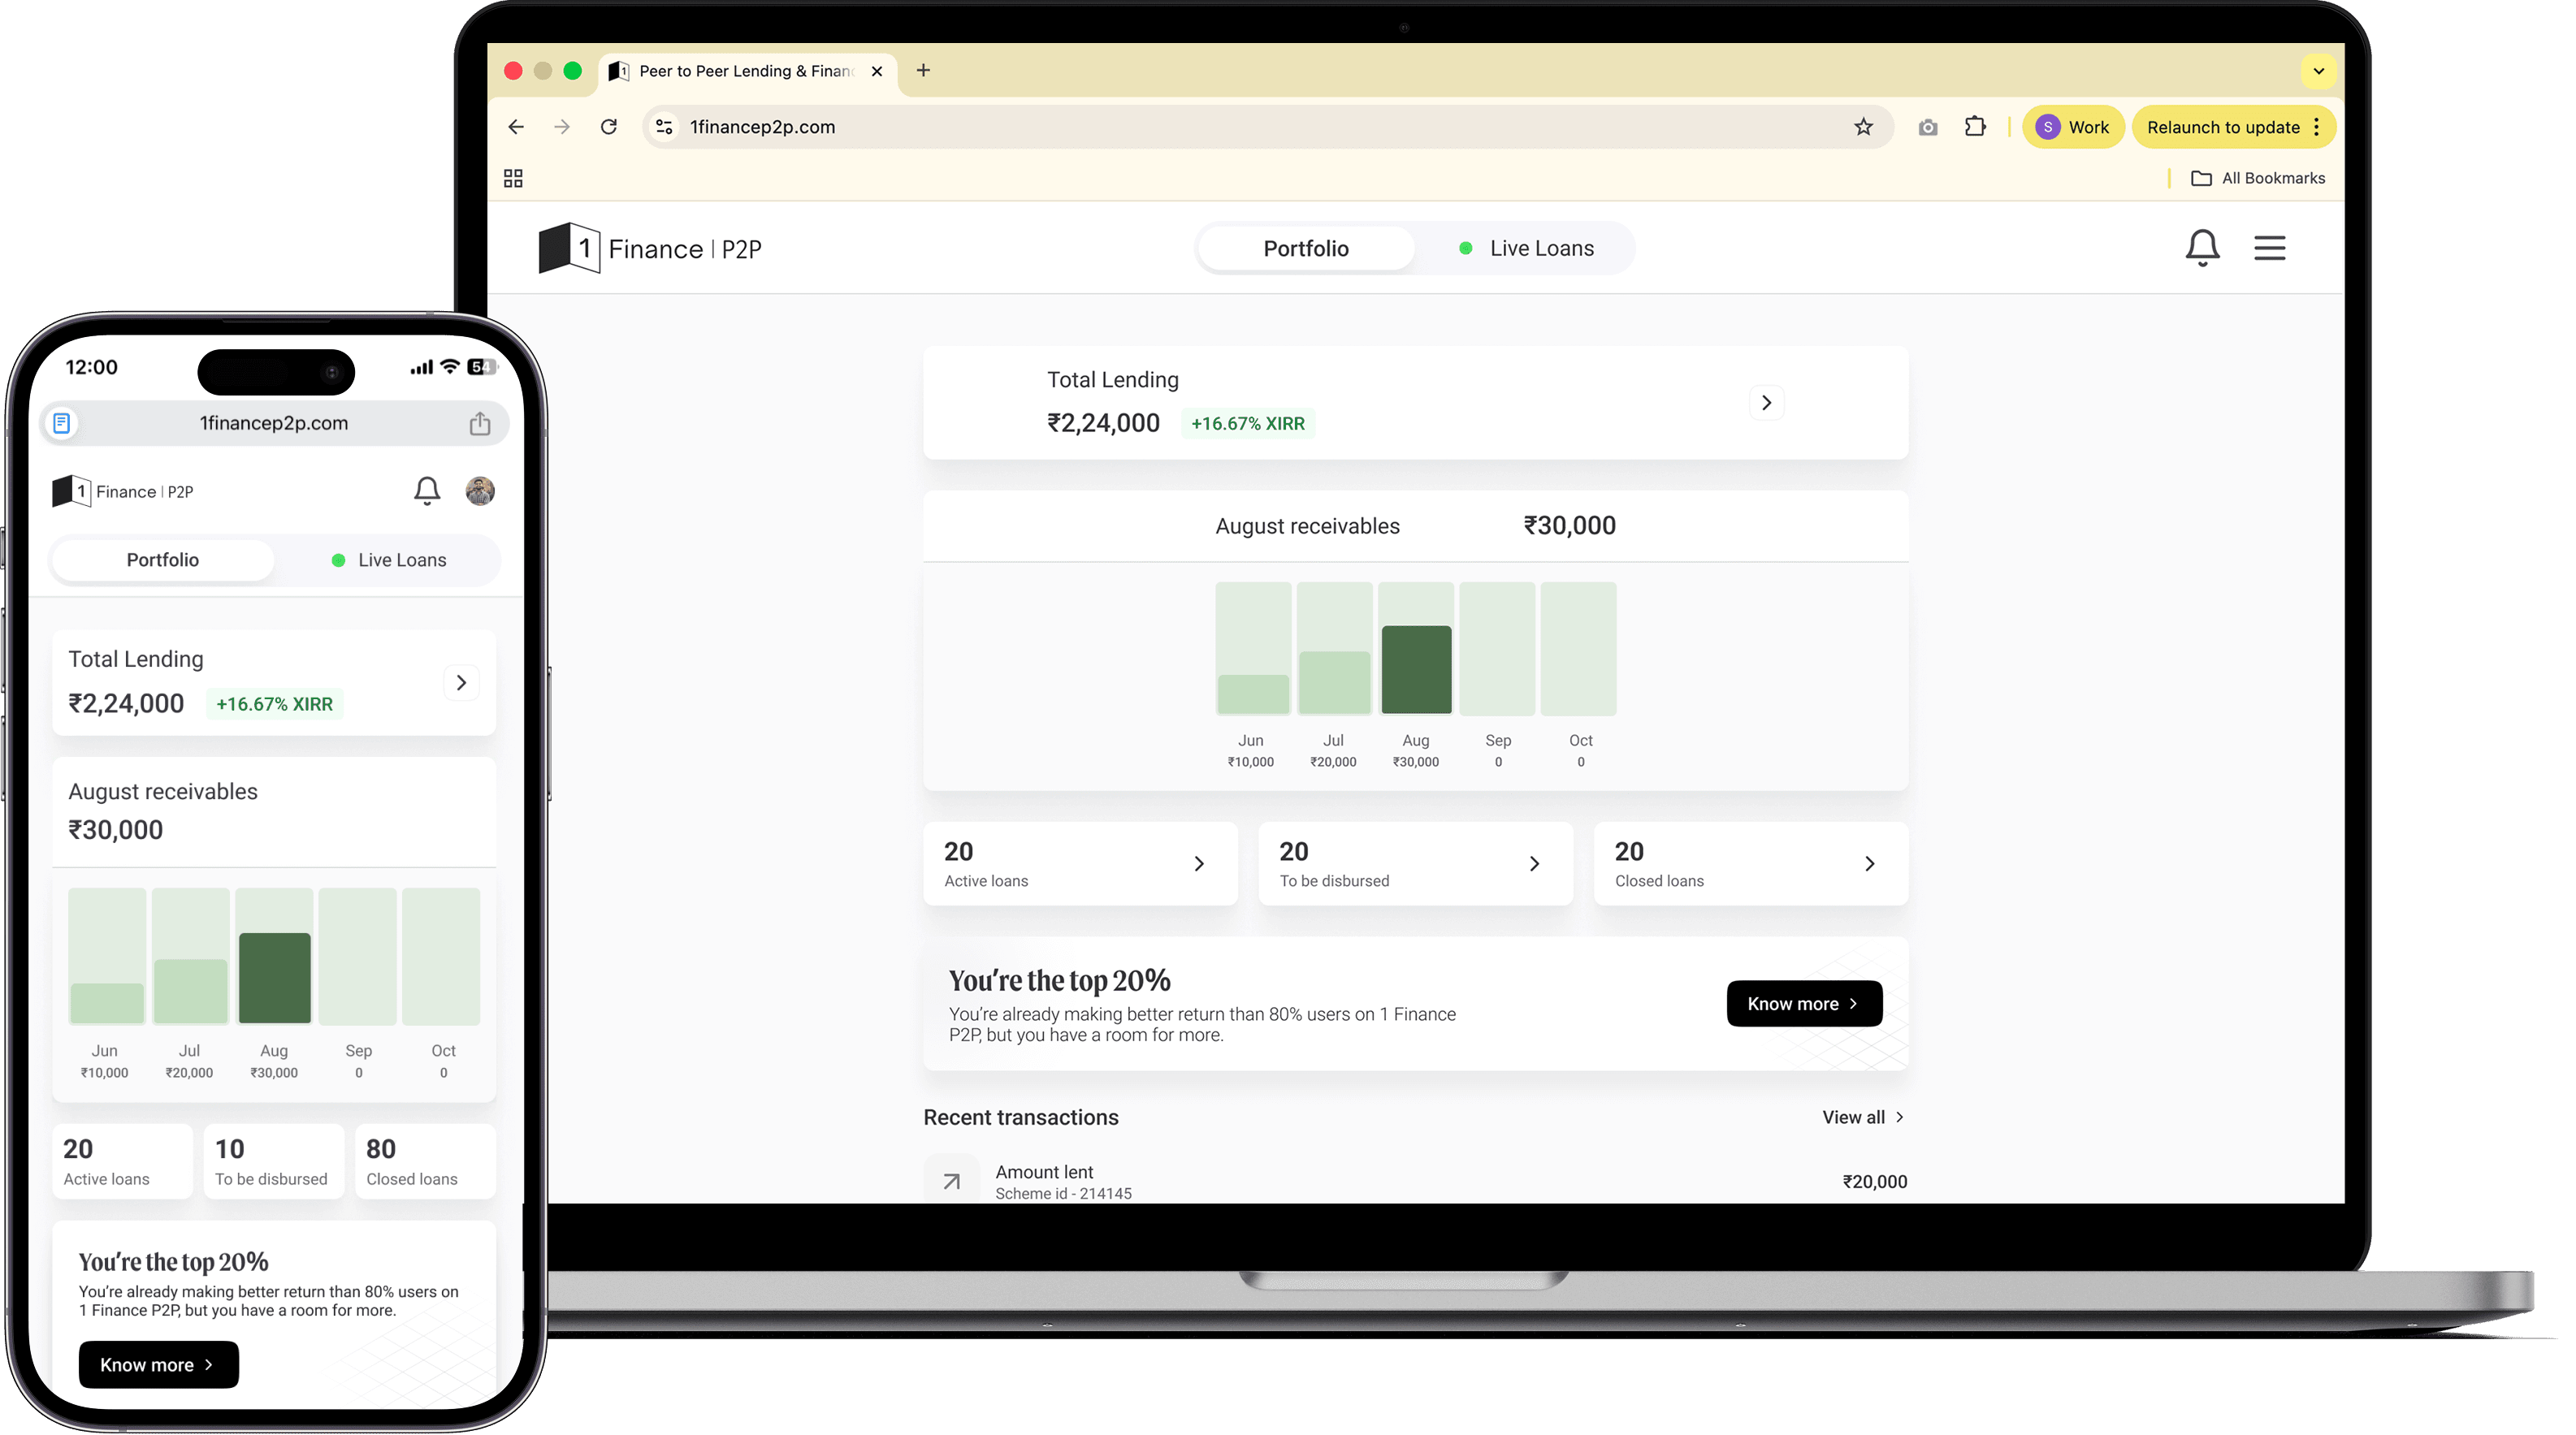Expand the tab search chevron at top right
The height and width of the screenshot is (1435, 2576).
point(2318,71)
